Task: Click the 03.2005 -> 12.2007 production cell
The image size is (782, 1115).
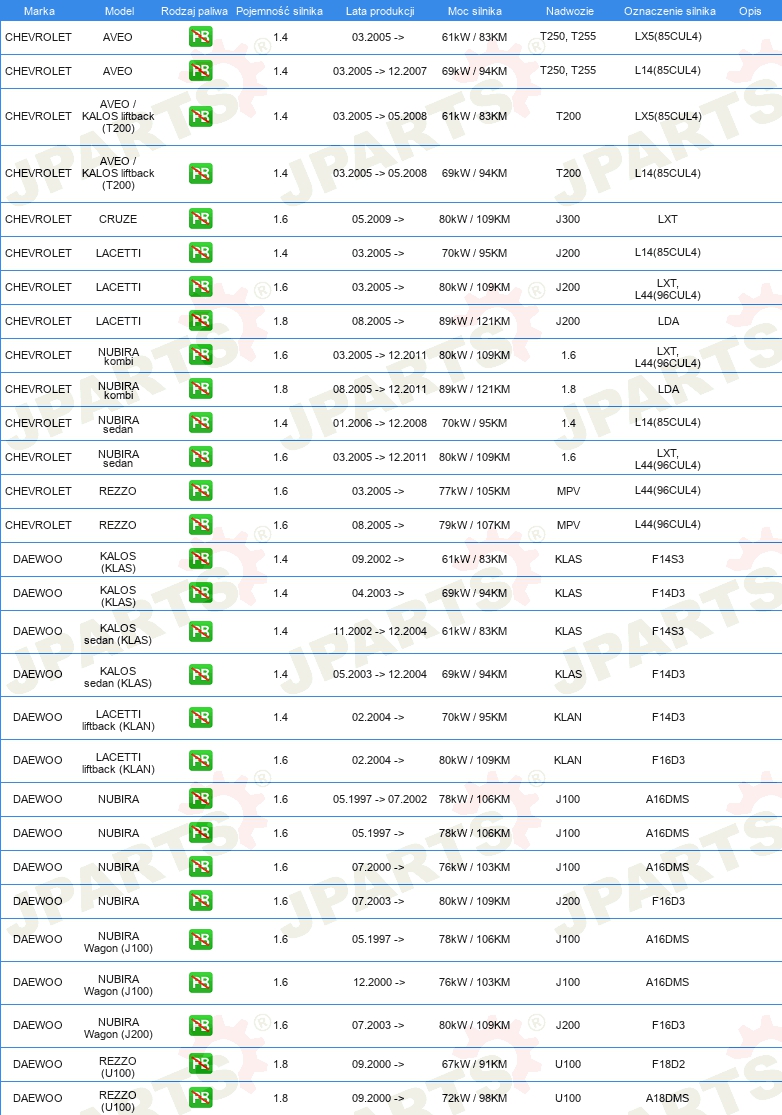Action: (380, 71)
